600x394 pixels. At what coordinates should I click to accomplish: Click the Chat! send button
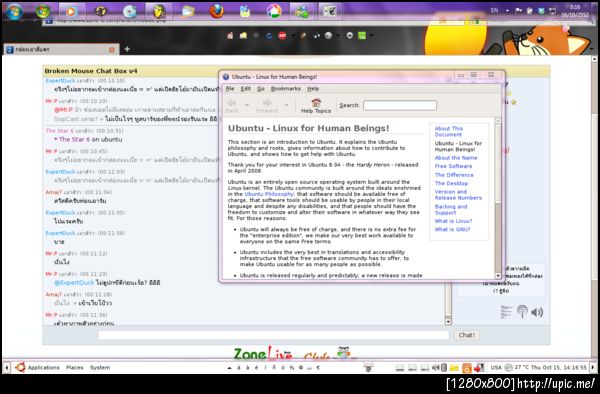pyautogui.click(x=466, y=335)
